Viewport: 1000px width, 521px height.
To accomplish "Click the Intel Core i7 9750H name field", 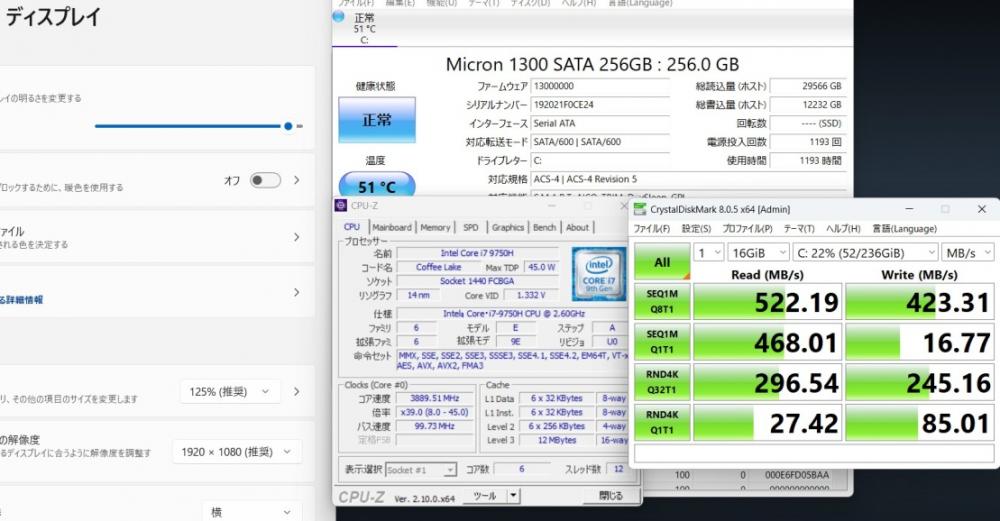I will [x=477, y=253].
